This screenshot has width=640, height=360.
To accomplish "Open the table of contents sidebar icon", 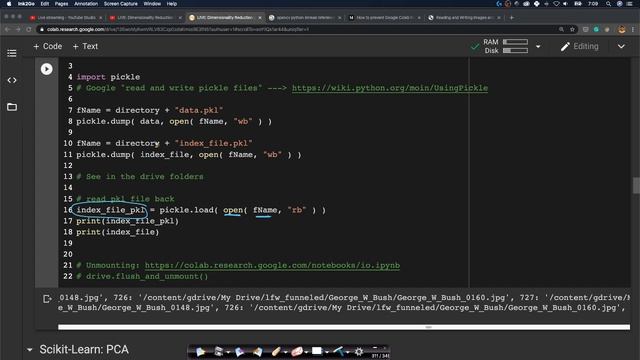I will [12, 53].
